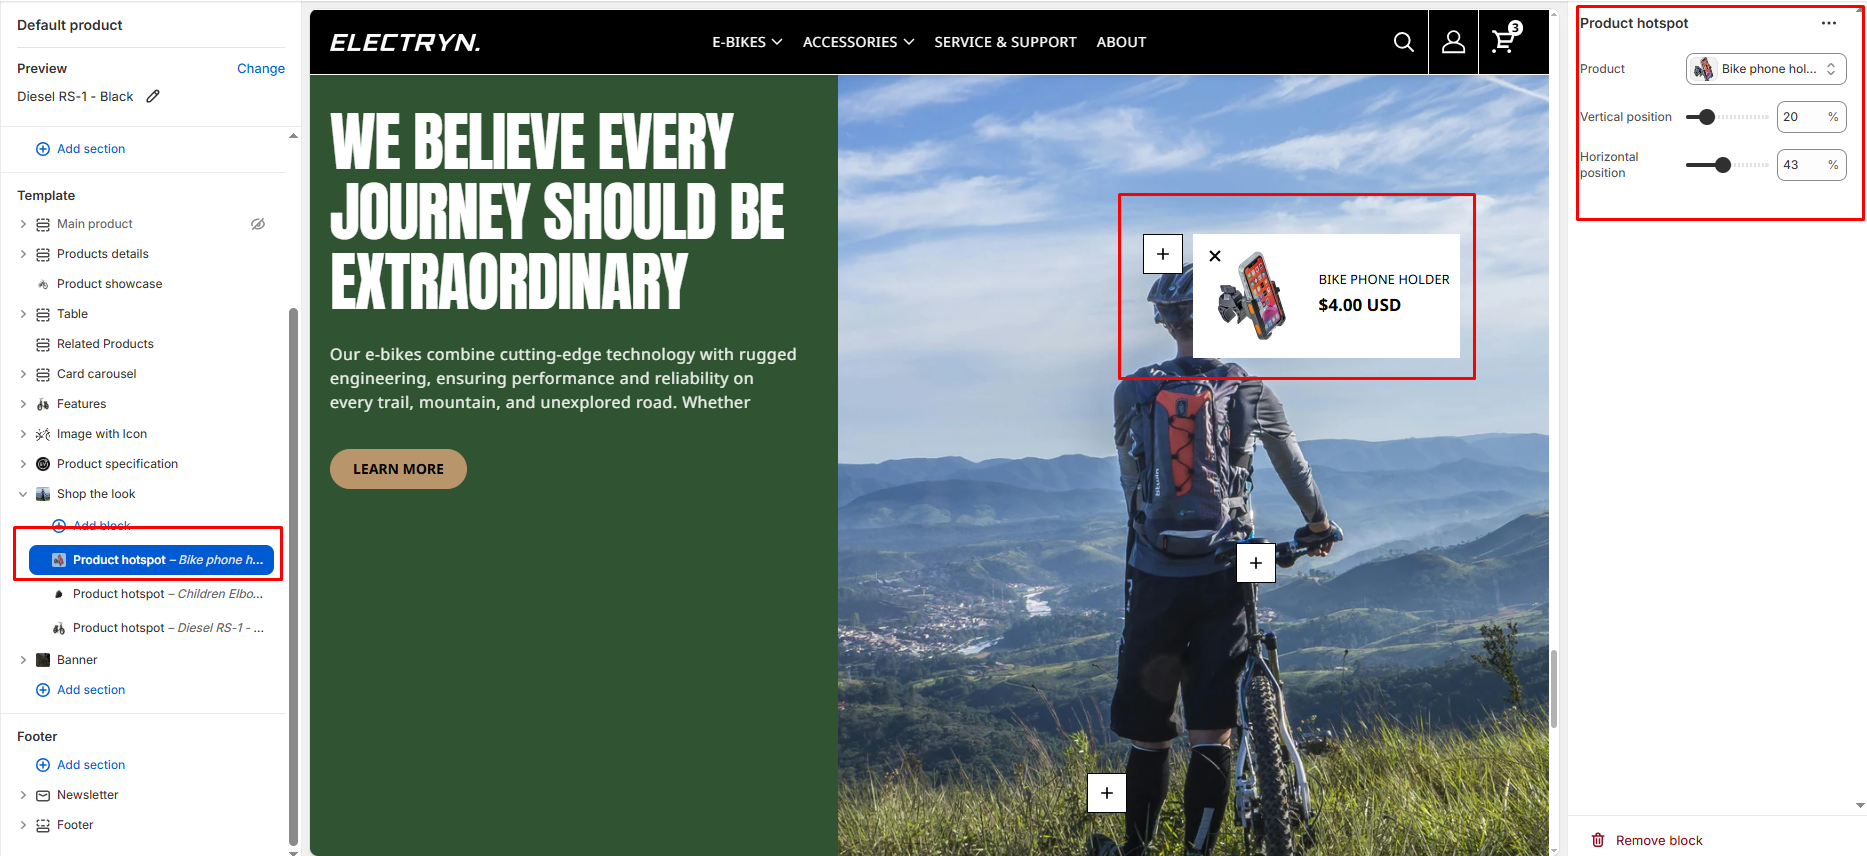Open the ACCESSORIES navigation menu

pos(858,42)
